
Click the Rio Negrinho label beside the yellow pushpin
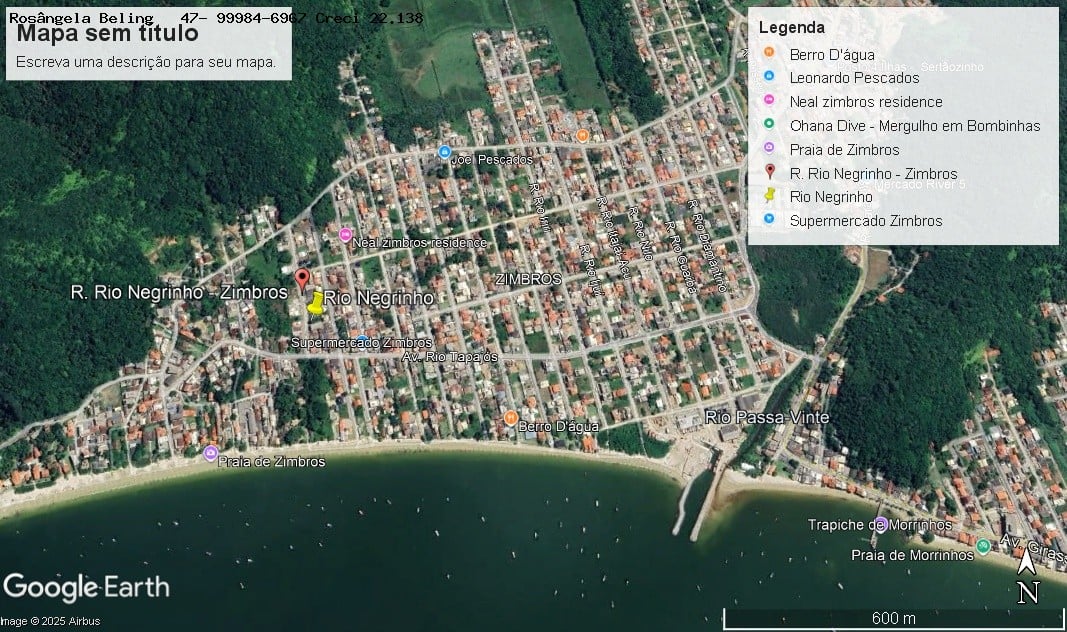[x=378, y=297]
